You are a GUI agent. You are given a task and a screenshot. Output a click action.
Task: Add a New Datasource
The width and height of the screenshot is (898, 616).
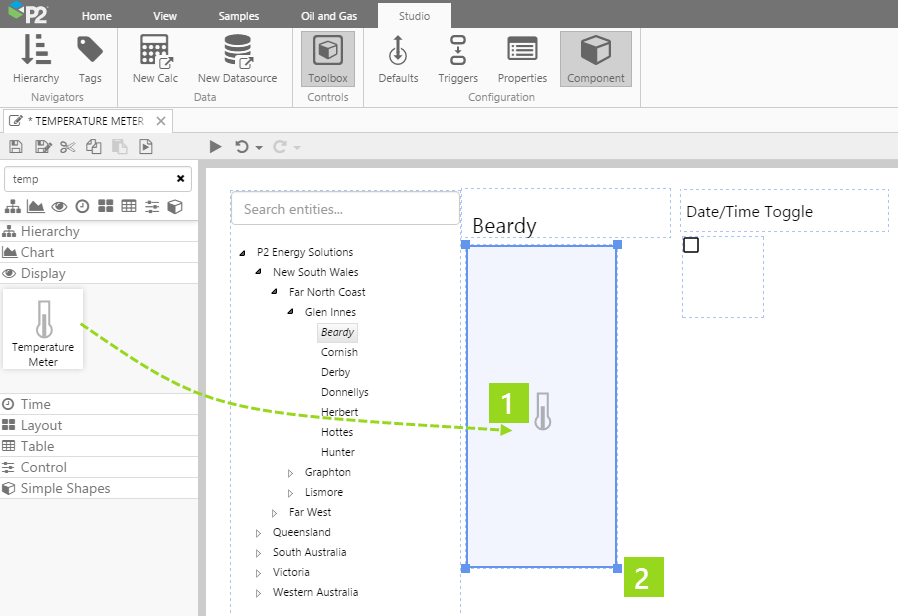pos(237,59)
